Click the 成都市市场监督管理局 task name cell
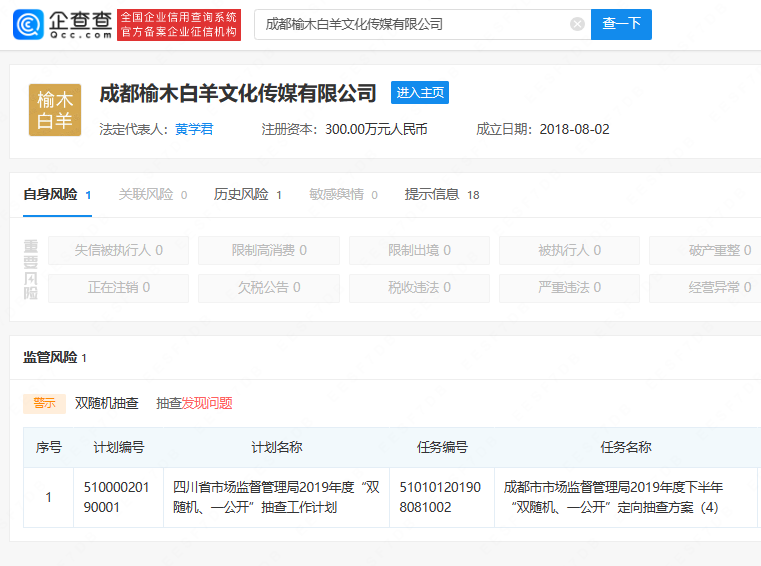The height and width of the screenshot is (566, 761). (x=626, y=498)
